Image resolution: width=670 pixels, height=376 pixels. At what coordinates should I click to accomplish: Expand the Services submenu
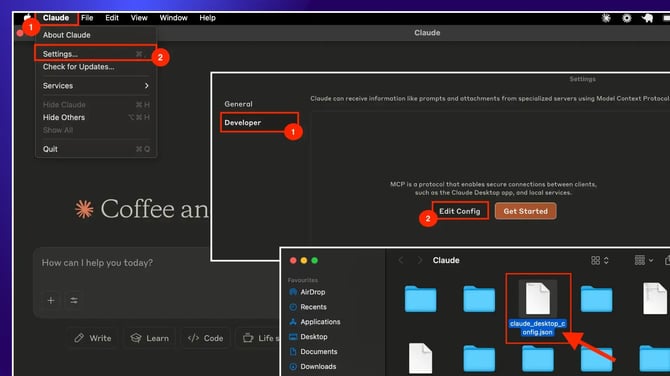click(x=96, y=86)
